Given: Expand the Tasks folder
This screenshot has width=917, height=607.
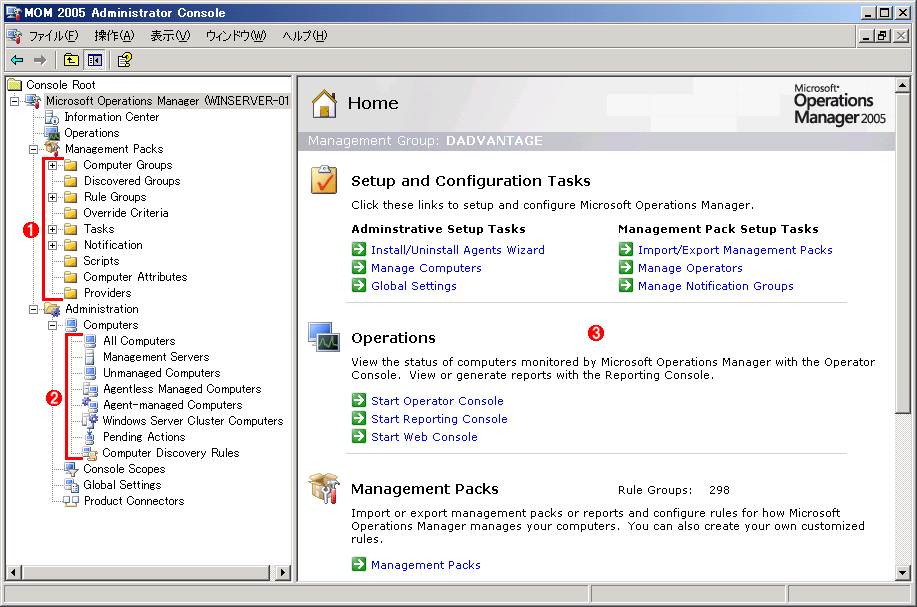Looking at the screenshot, I should (x=52, y=229).
